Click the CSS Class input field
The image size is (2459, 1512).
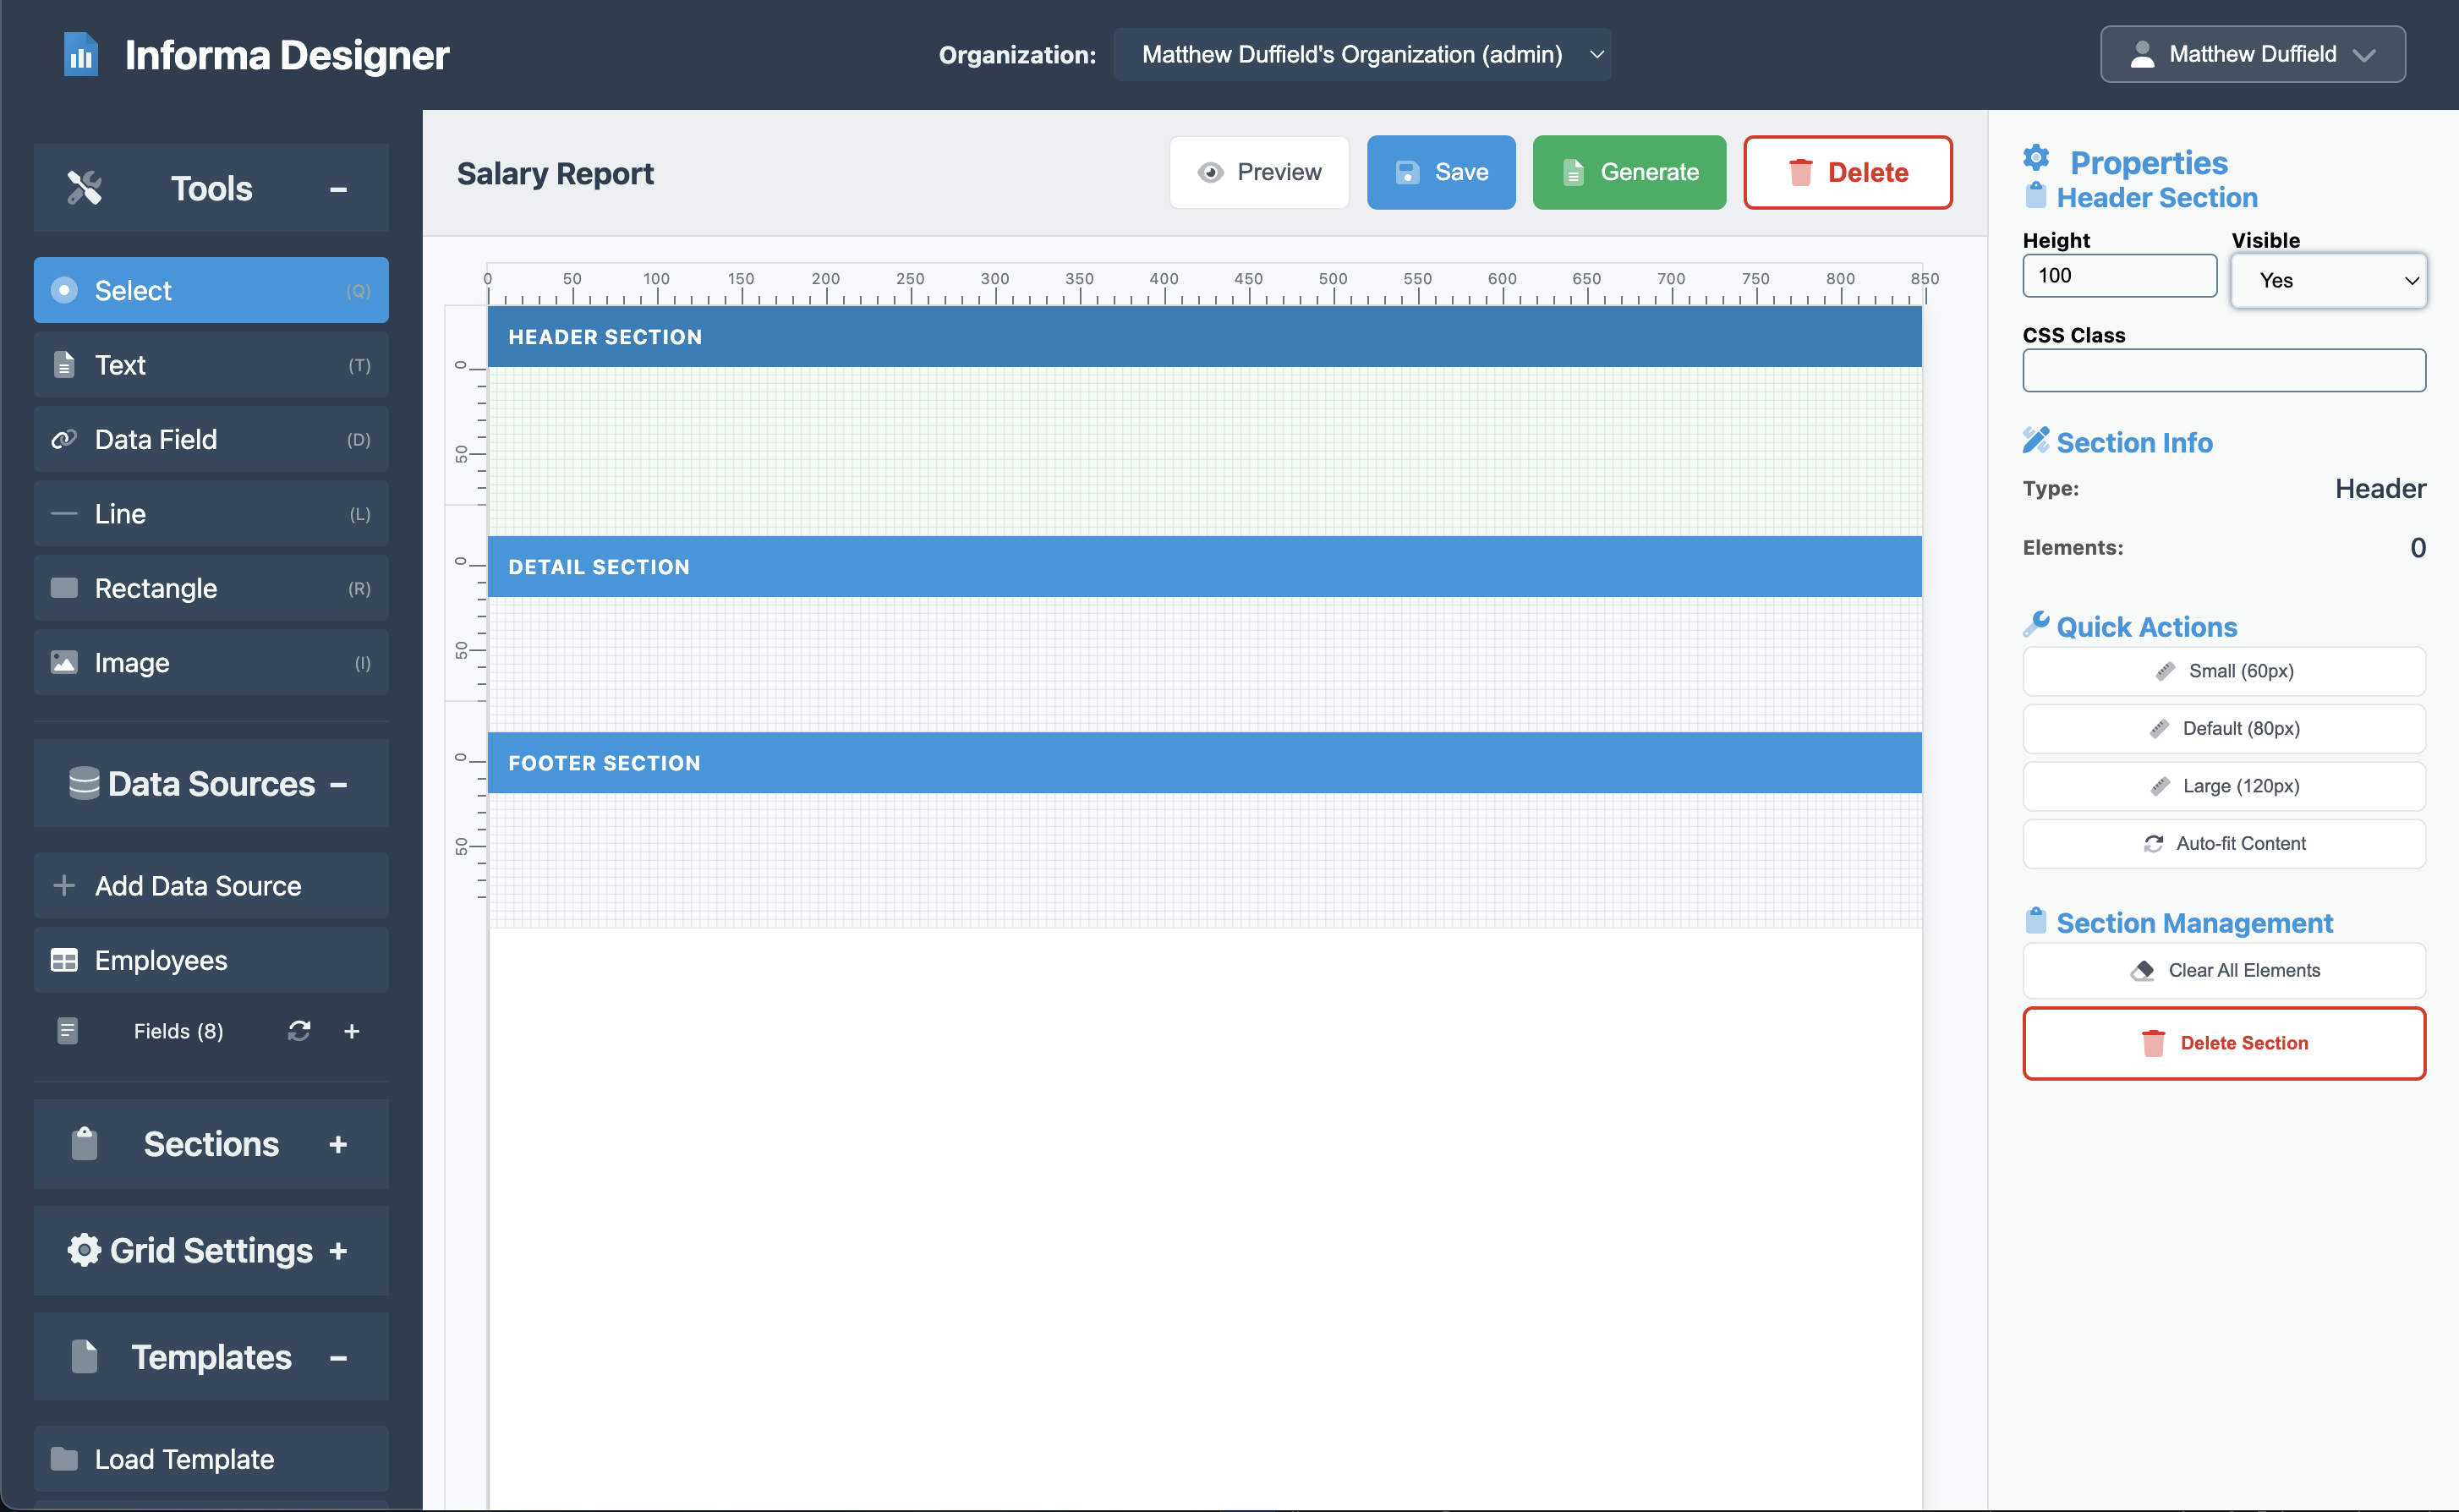[x=2223, y=370]
